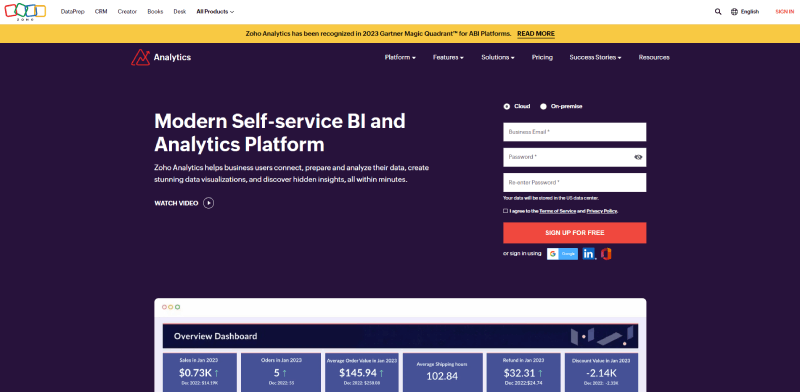Open the Solutions dropdown menu
Image resolution: width=800 pixels, height=392 pixels.
pos(497,57)
